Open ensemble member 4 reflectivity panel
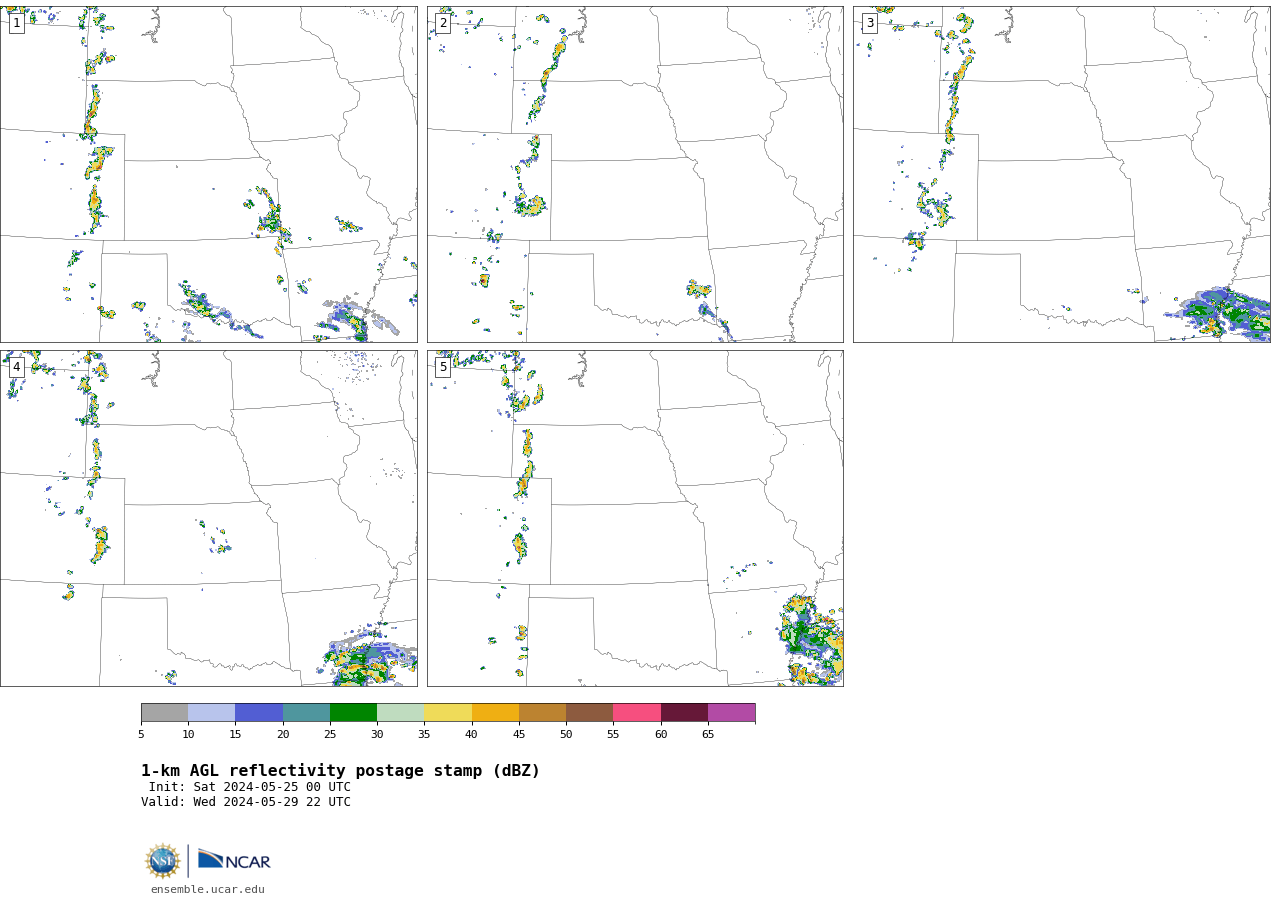 click(209, 518)
